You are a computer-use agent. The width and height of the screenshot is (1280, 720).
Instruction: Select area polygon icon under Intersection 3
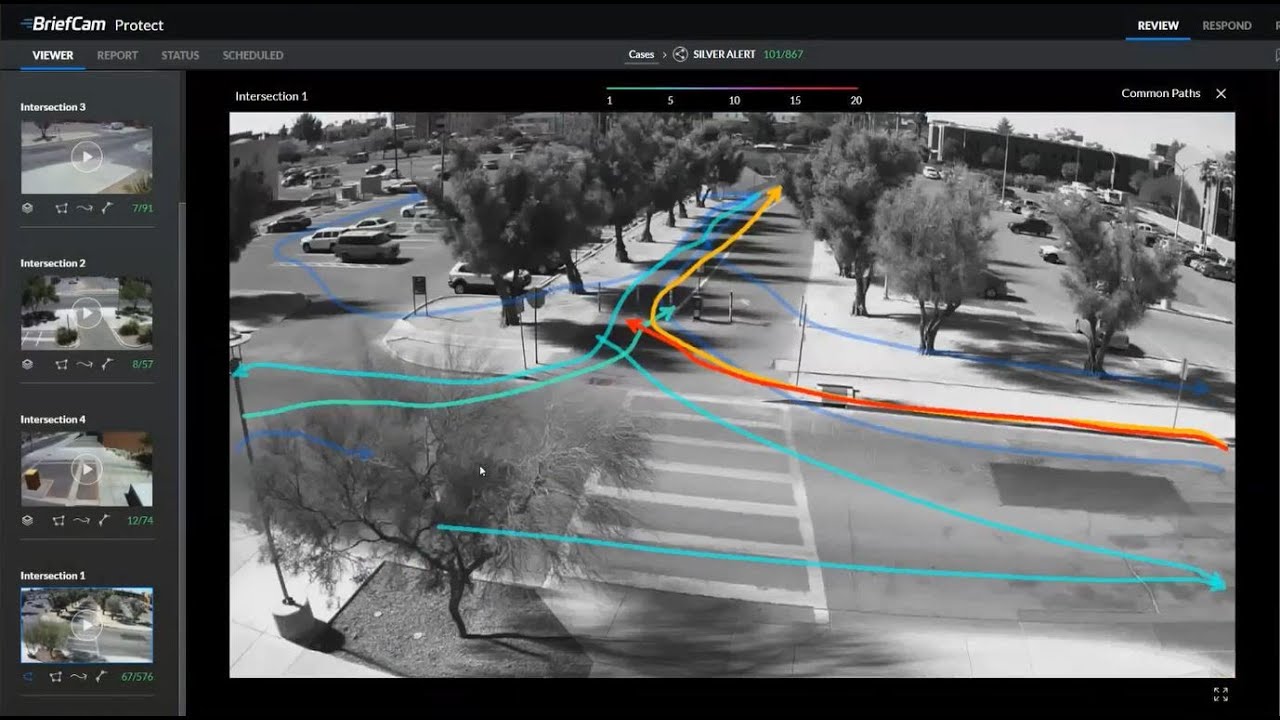click(60, 208)
